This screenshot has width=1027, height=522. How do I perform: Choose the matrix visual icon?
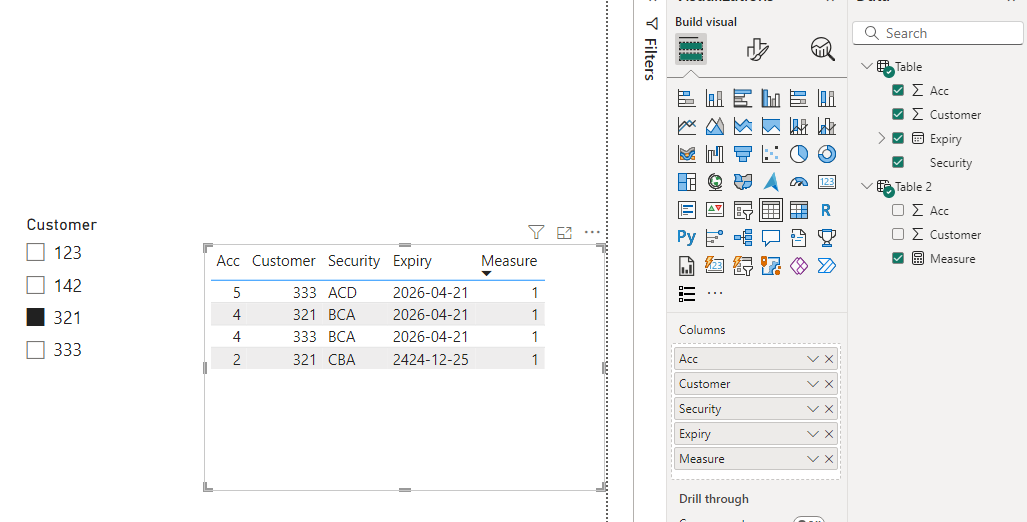coord(798,210)
